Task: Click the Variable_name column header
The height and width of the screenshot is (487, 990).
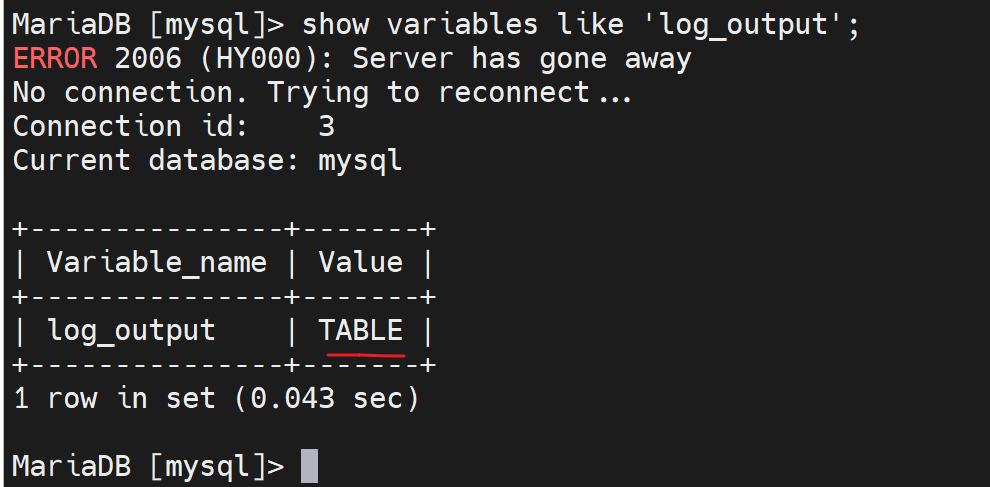Action: pos(157,263)
